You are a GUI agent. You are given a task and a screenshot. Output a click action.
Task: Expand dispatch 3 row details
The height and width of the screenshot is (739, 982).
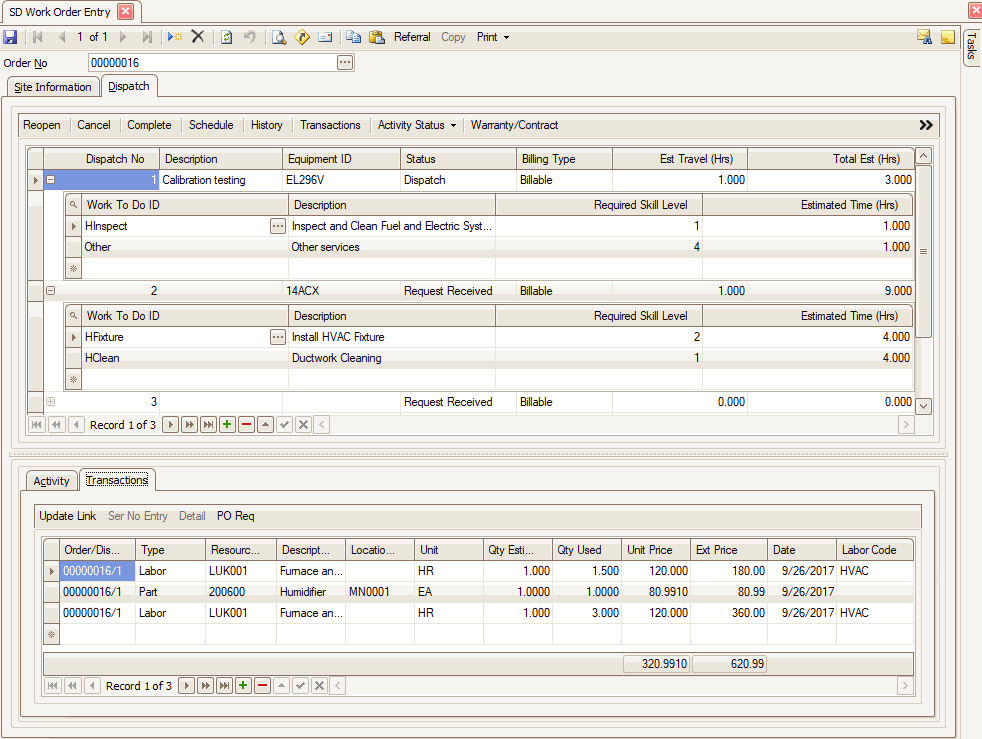coord(50,402)
